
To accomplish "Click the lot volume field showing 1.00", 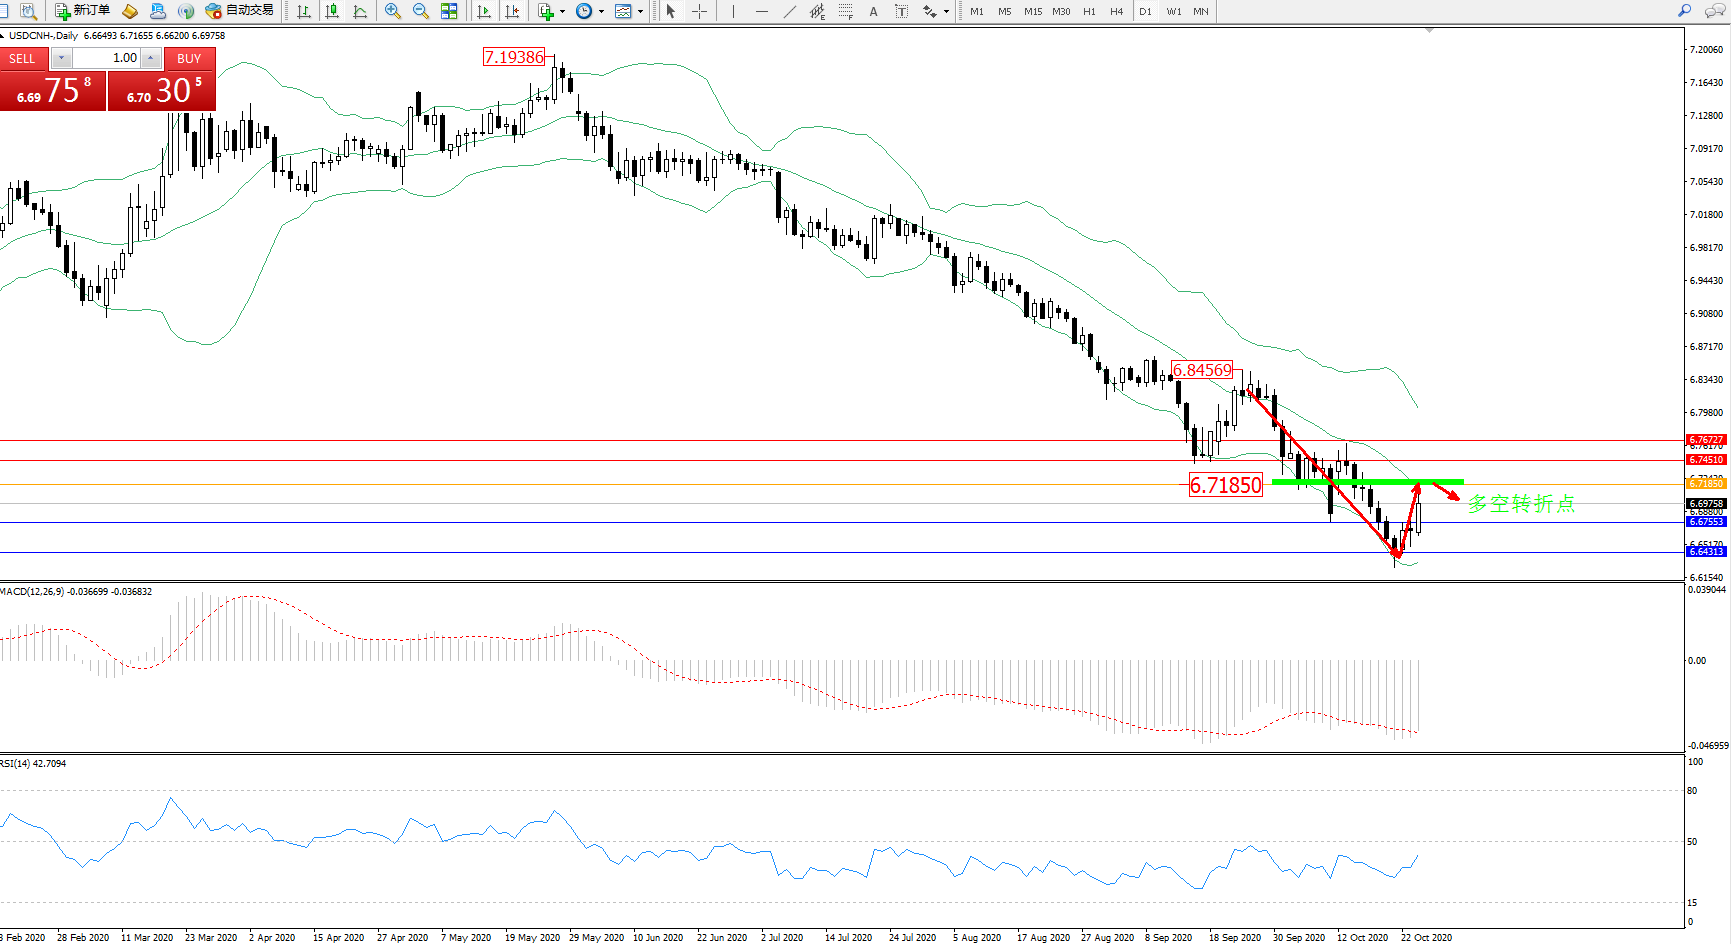I will point(107,58).
